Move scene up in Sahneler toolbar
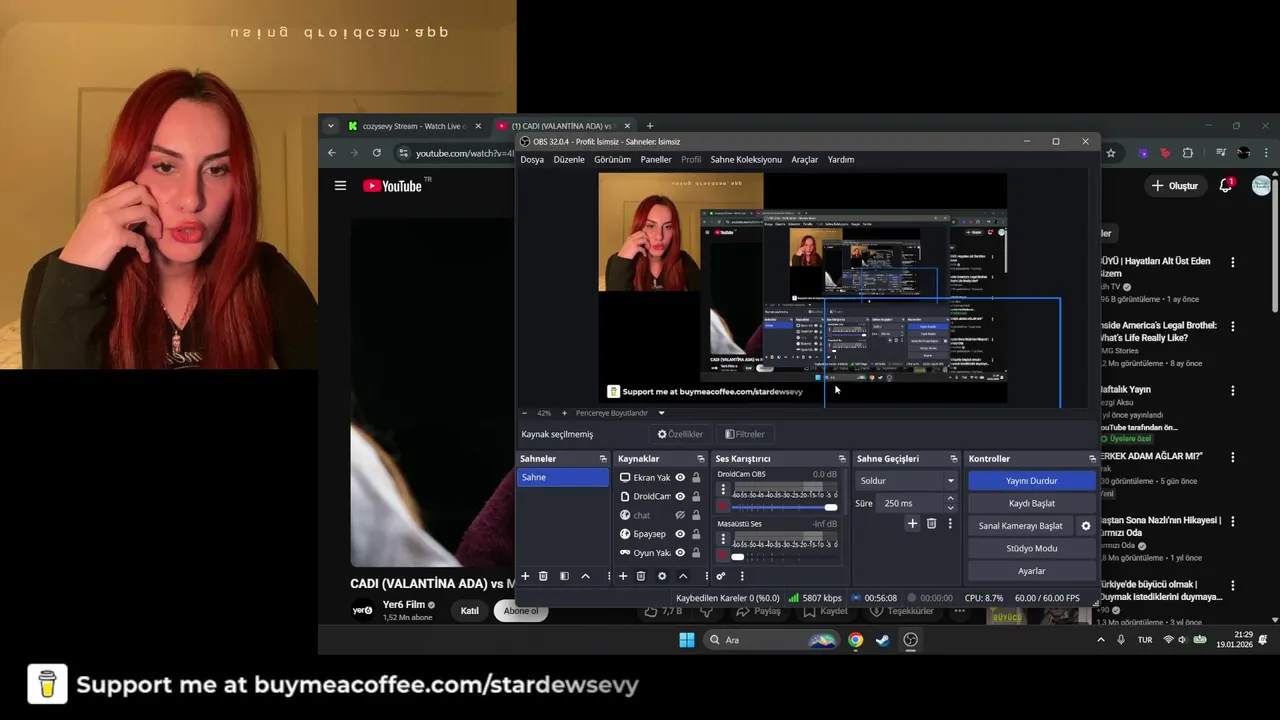The width and height of the screenshot is (1280, 720). [x=585, y=576]
